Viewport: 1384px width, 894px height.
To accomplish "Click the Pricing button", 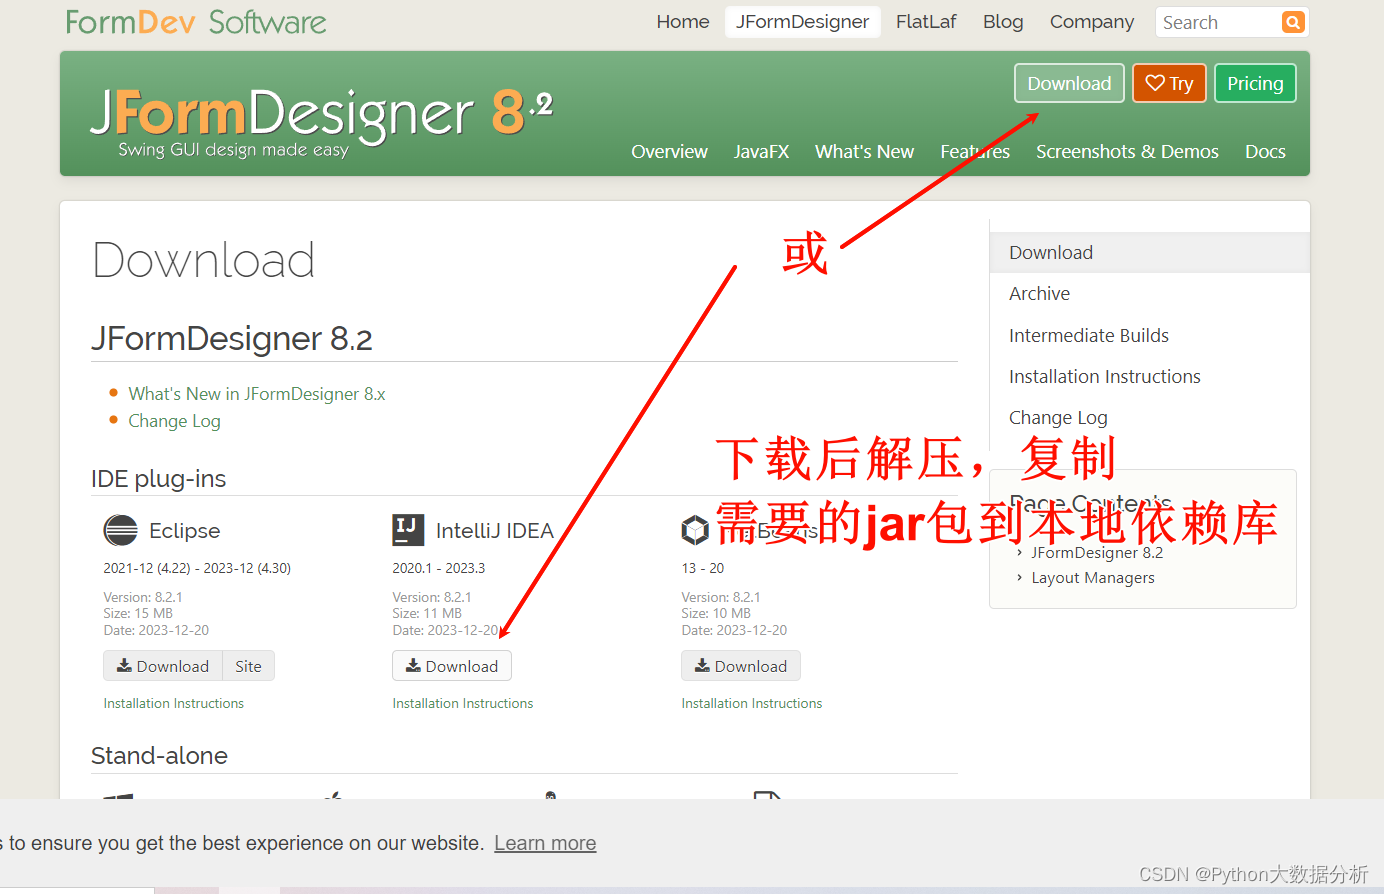I will (x=1255, y=83).
